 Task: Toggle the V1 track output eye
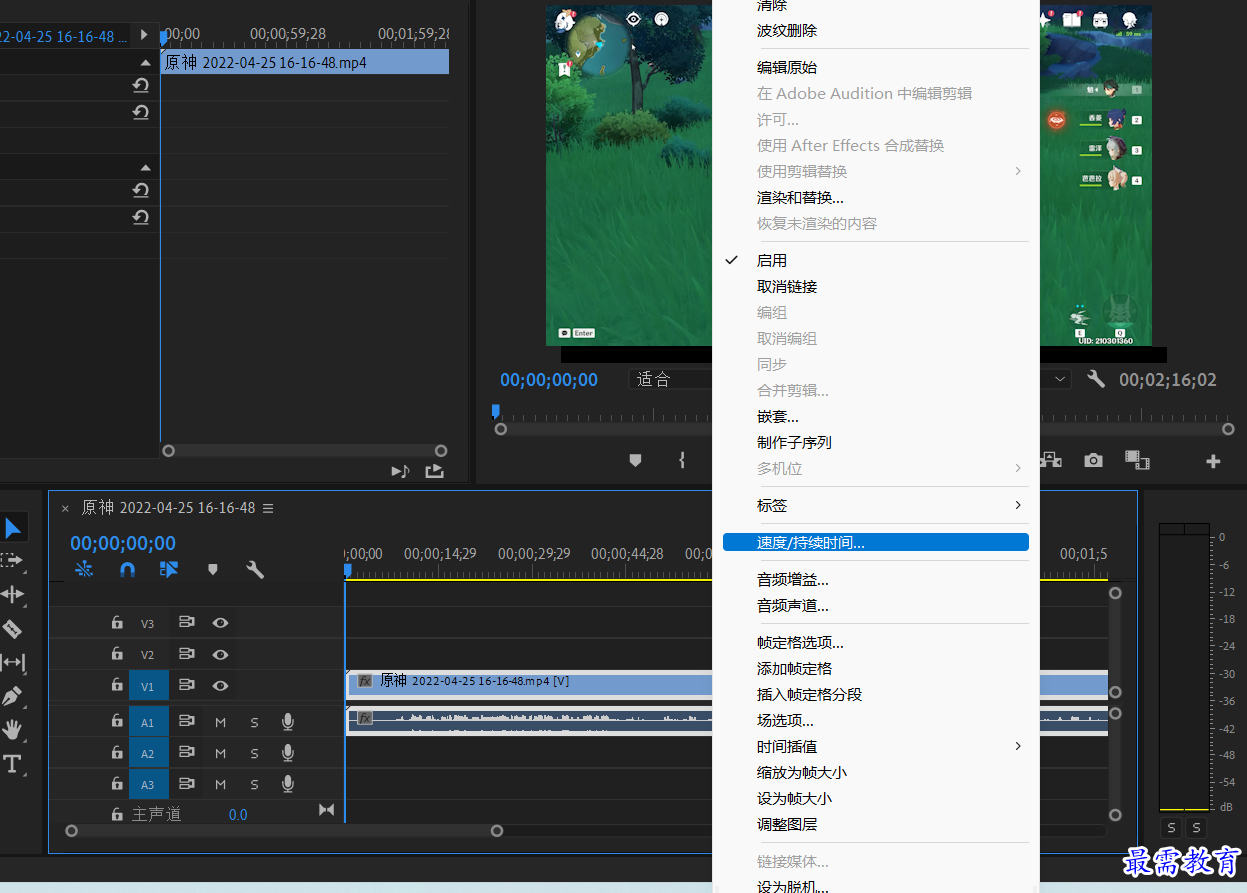click(221, 686)
